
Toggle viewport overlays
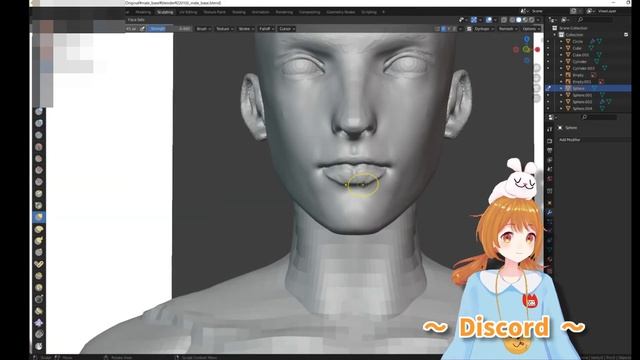pyautogui.click(x=489, y=20)
